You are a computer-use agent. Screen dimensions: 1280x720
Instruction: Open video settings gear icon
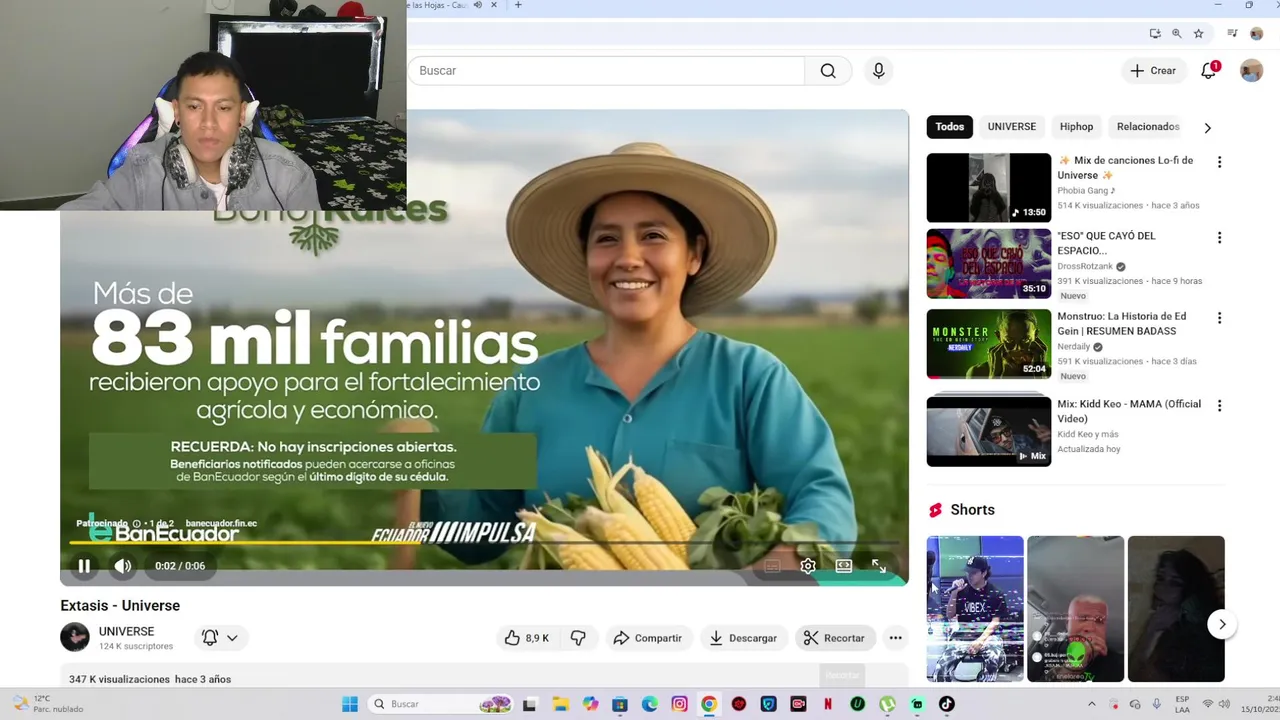tap(808, 566)
